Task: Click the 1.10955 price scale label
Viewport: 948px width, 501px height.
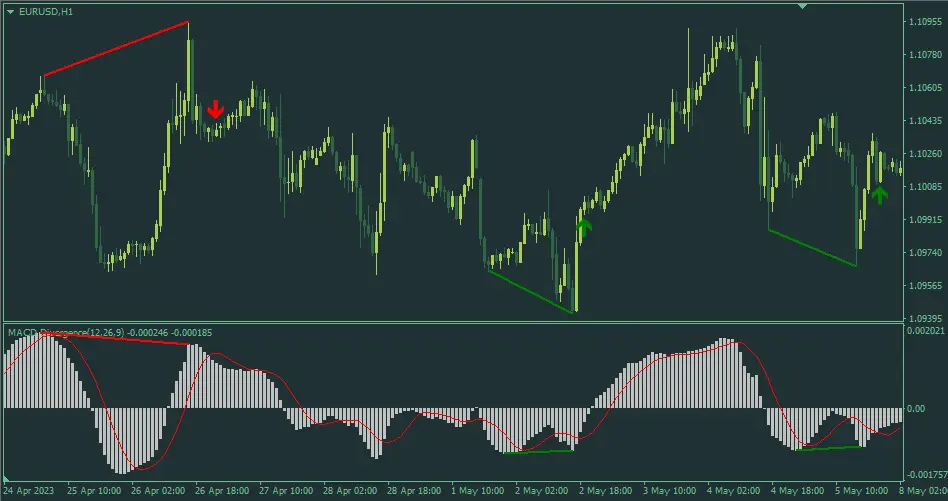Action: 925,21
